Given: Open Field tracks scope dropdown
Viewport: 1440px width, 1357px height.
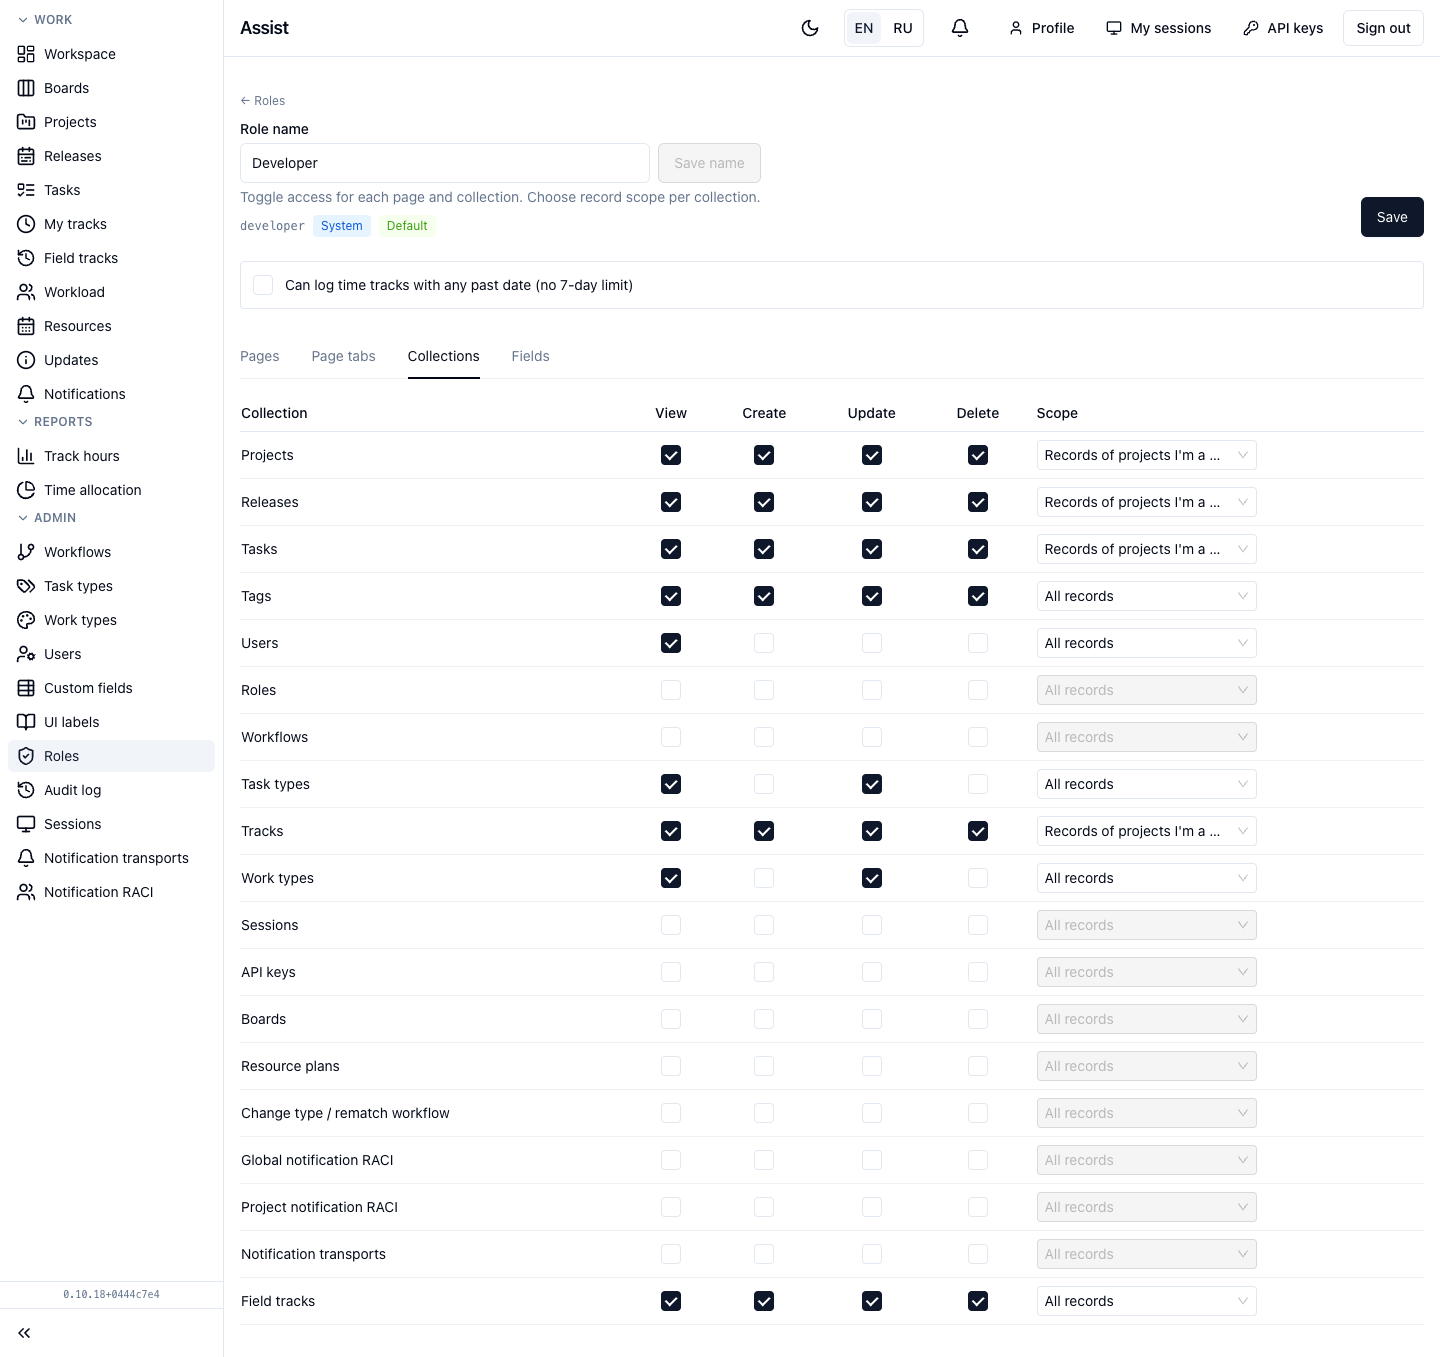Looking at the screenshot, I should coord(1146,1301).
